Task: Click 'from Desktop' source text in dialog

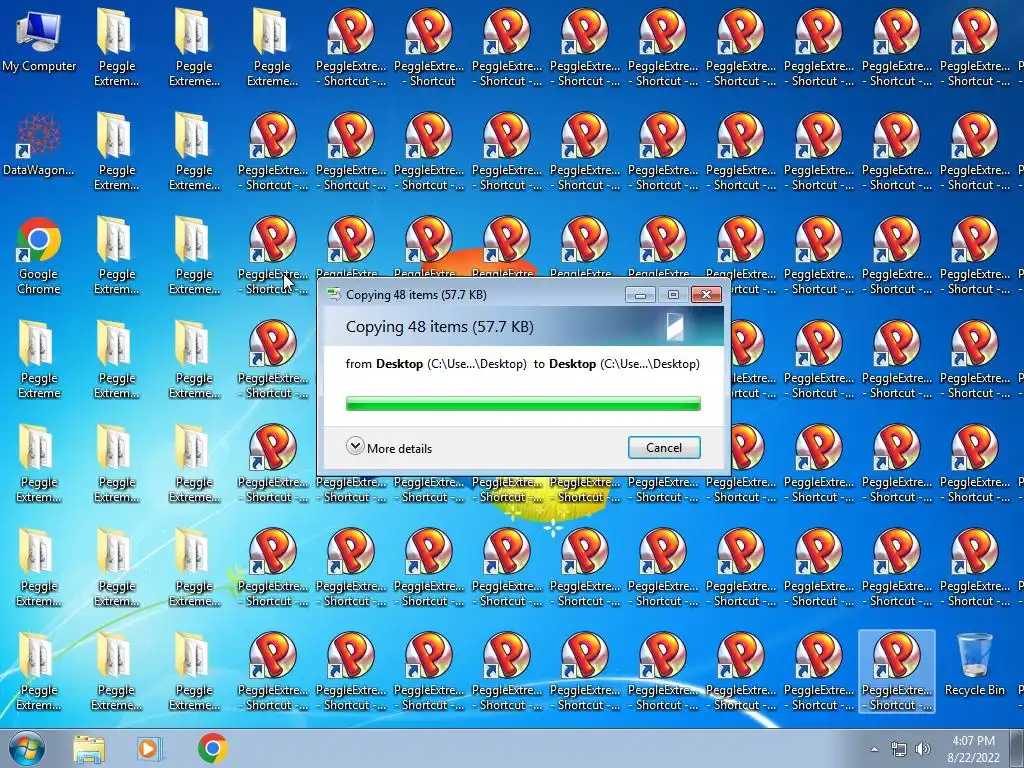Action: [436, 364]
